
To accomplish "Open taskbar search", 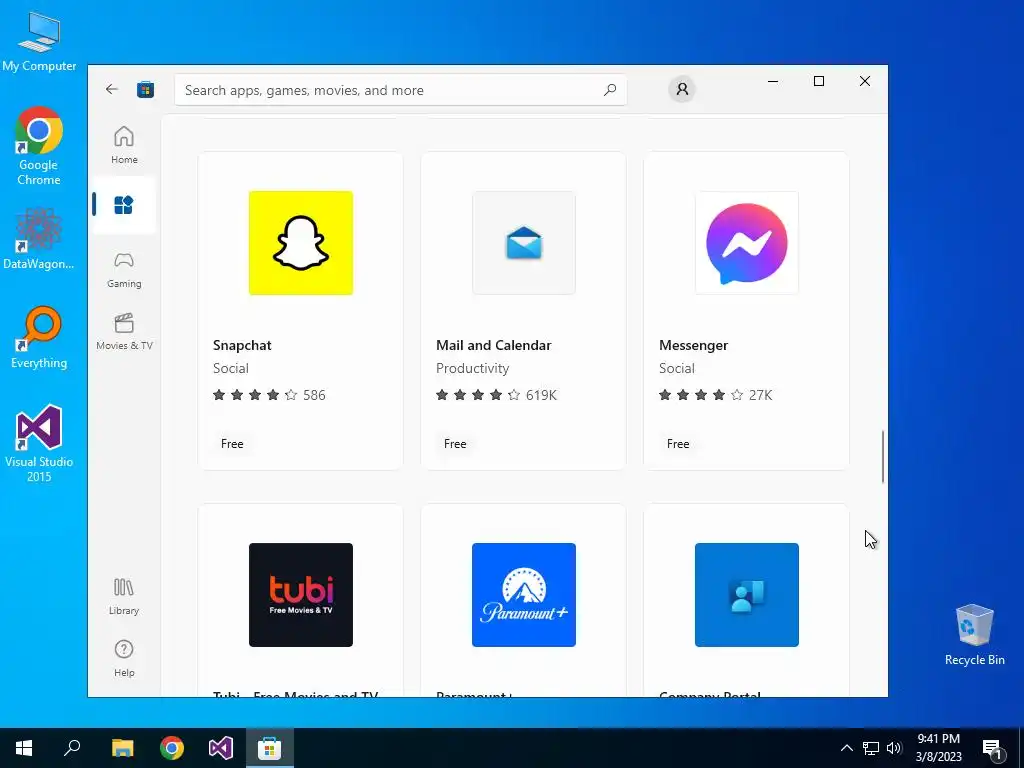I will (72, 748).
